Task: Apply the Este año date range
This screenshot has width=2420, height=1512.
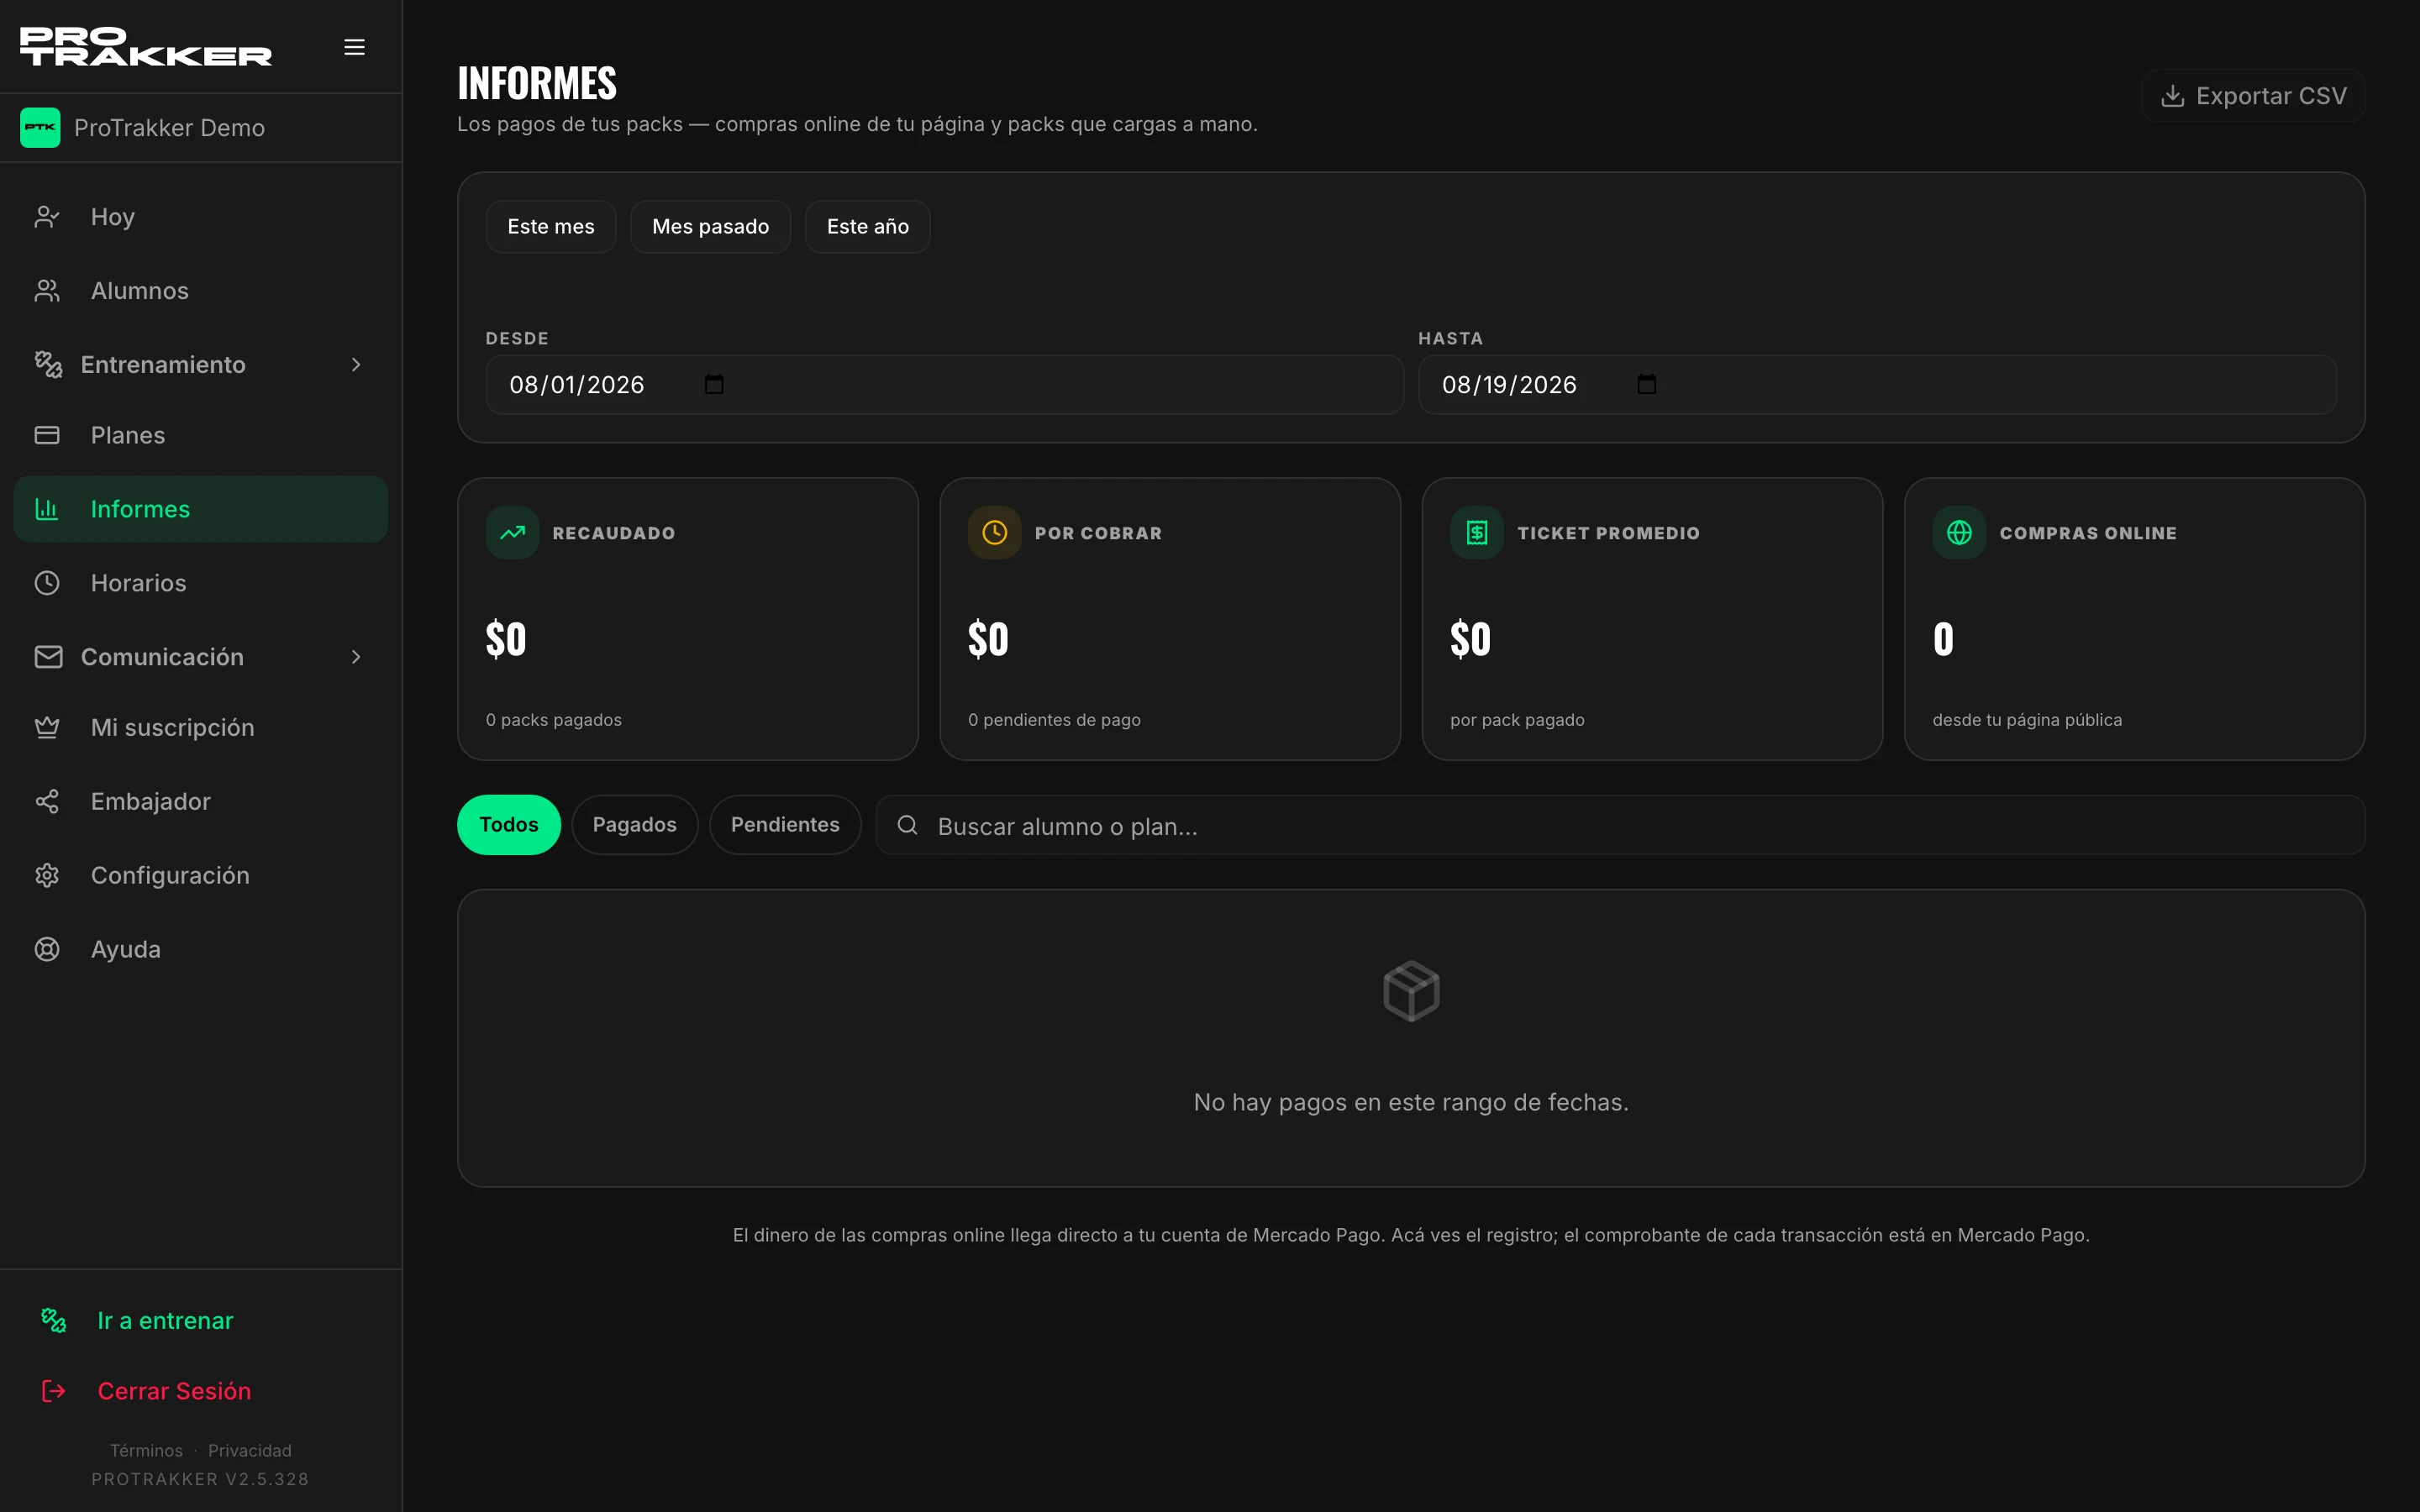Action: tap(868, 227)
